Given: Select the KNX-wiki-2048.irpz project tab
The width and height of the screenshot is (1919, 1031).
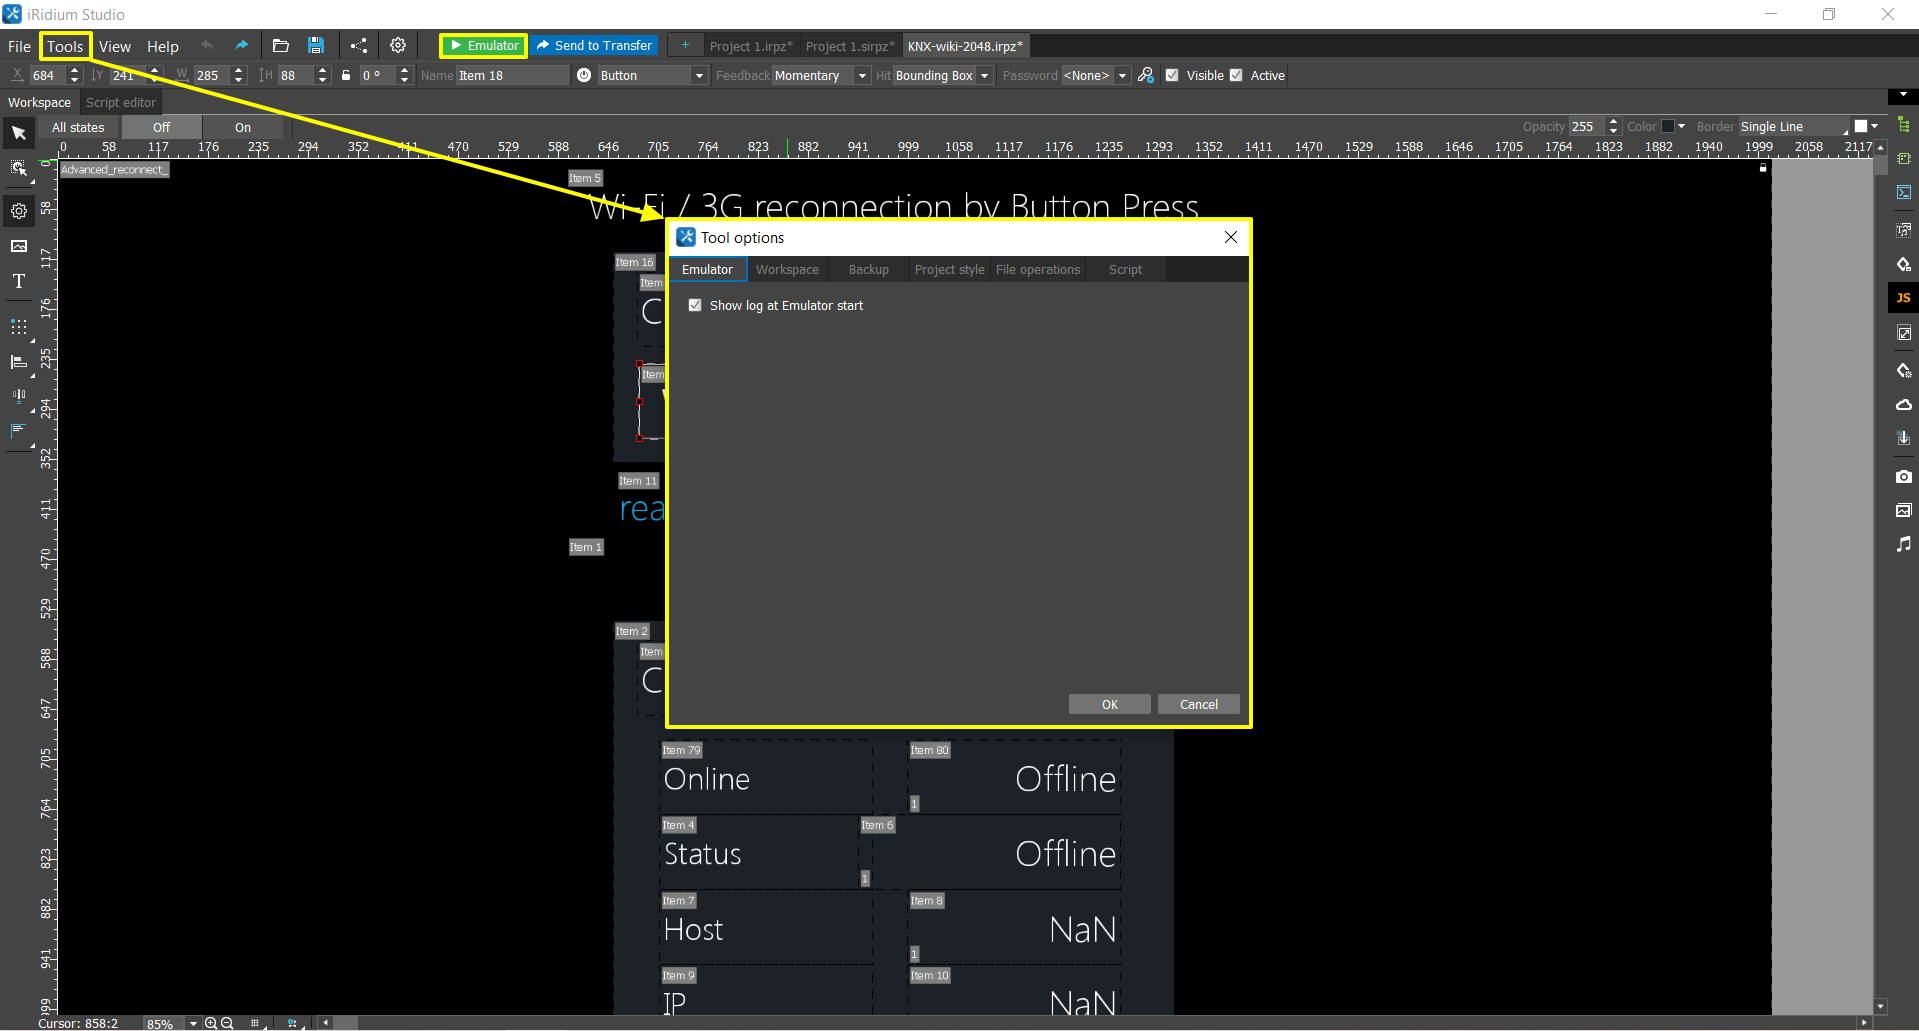Looking at the screenshot, I should pos(963,45).
